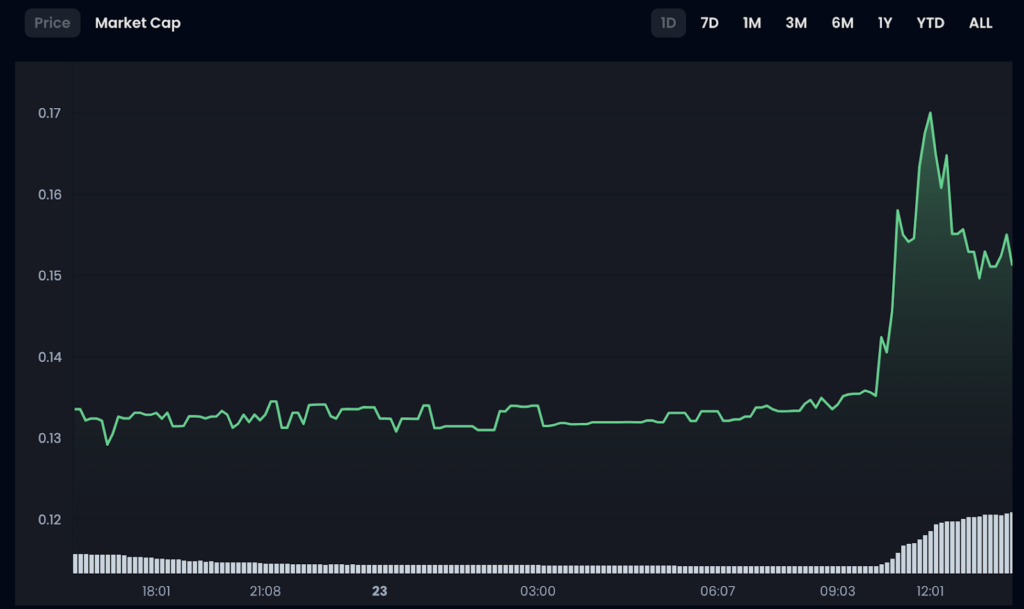Display ALL time price history
Viewport: 1024px width, 609px height.
click(x=980, y=23)
